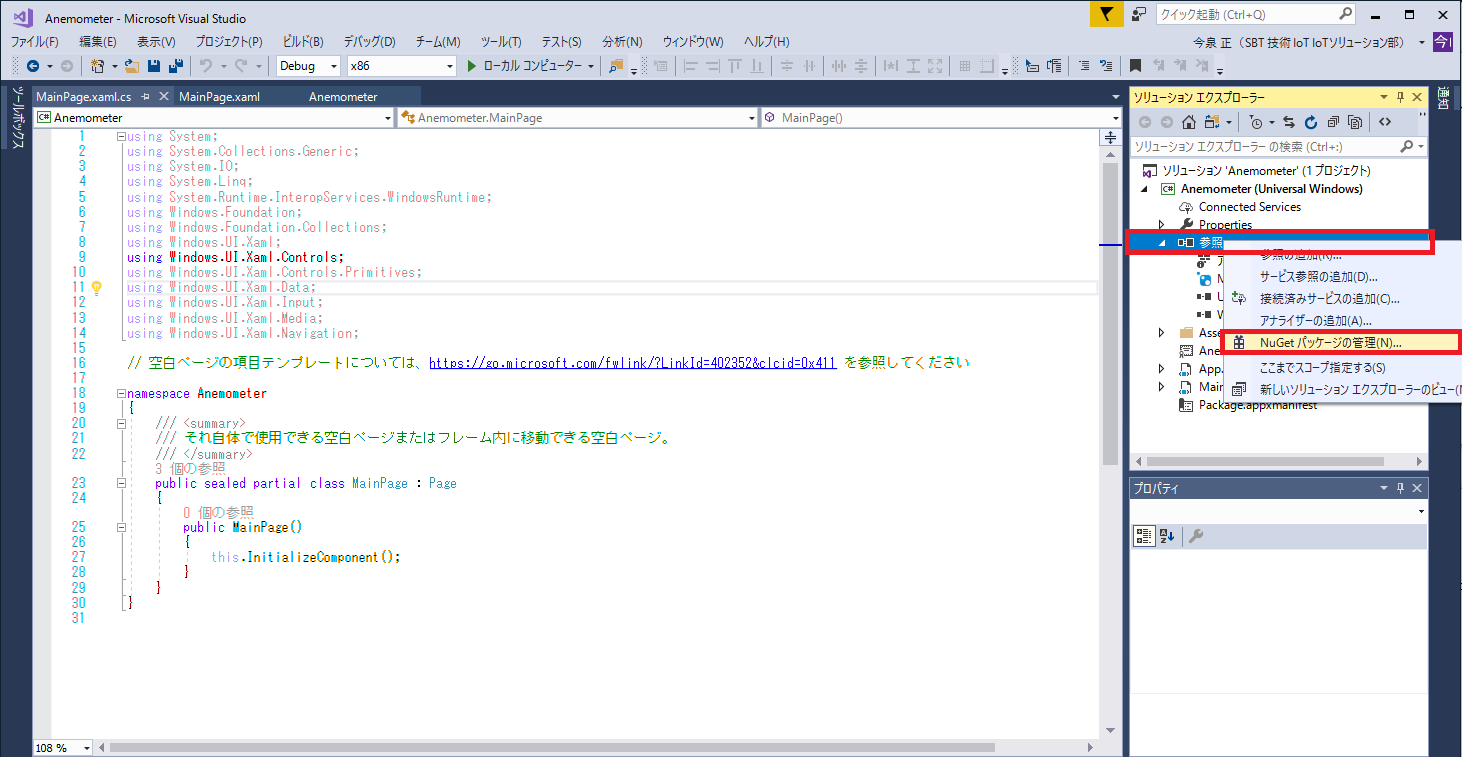
Task: Open the ビルド(B) menu
Action: [303, 41]
